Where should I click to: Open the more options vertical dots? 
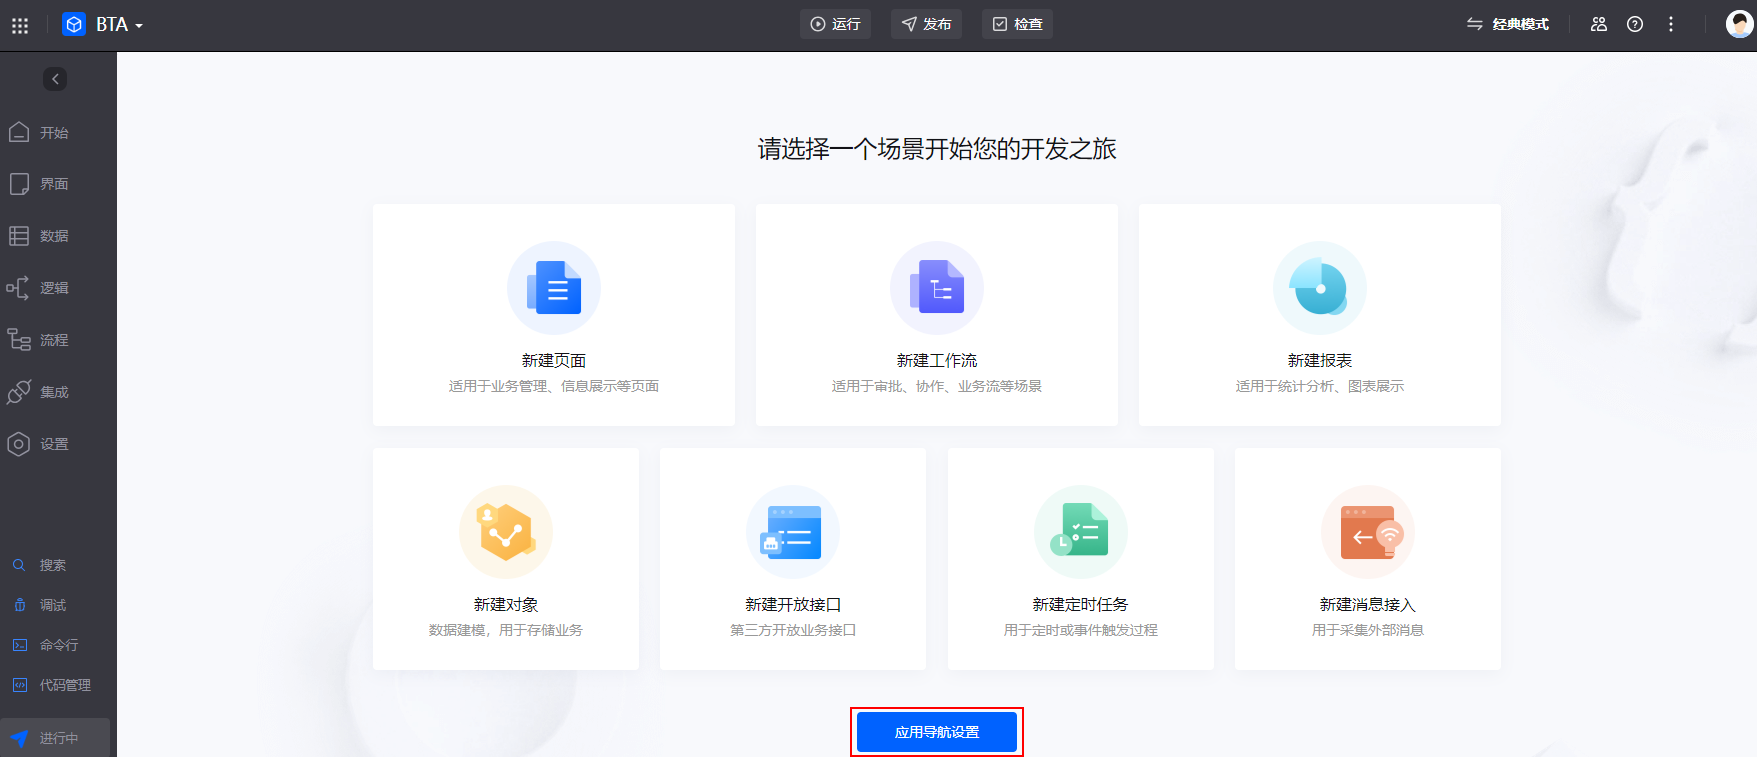click(1671, 24)
